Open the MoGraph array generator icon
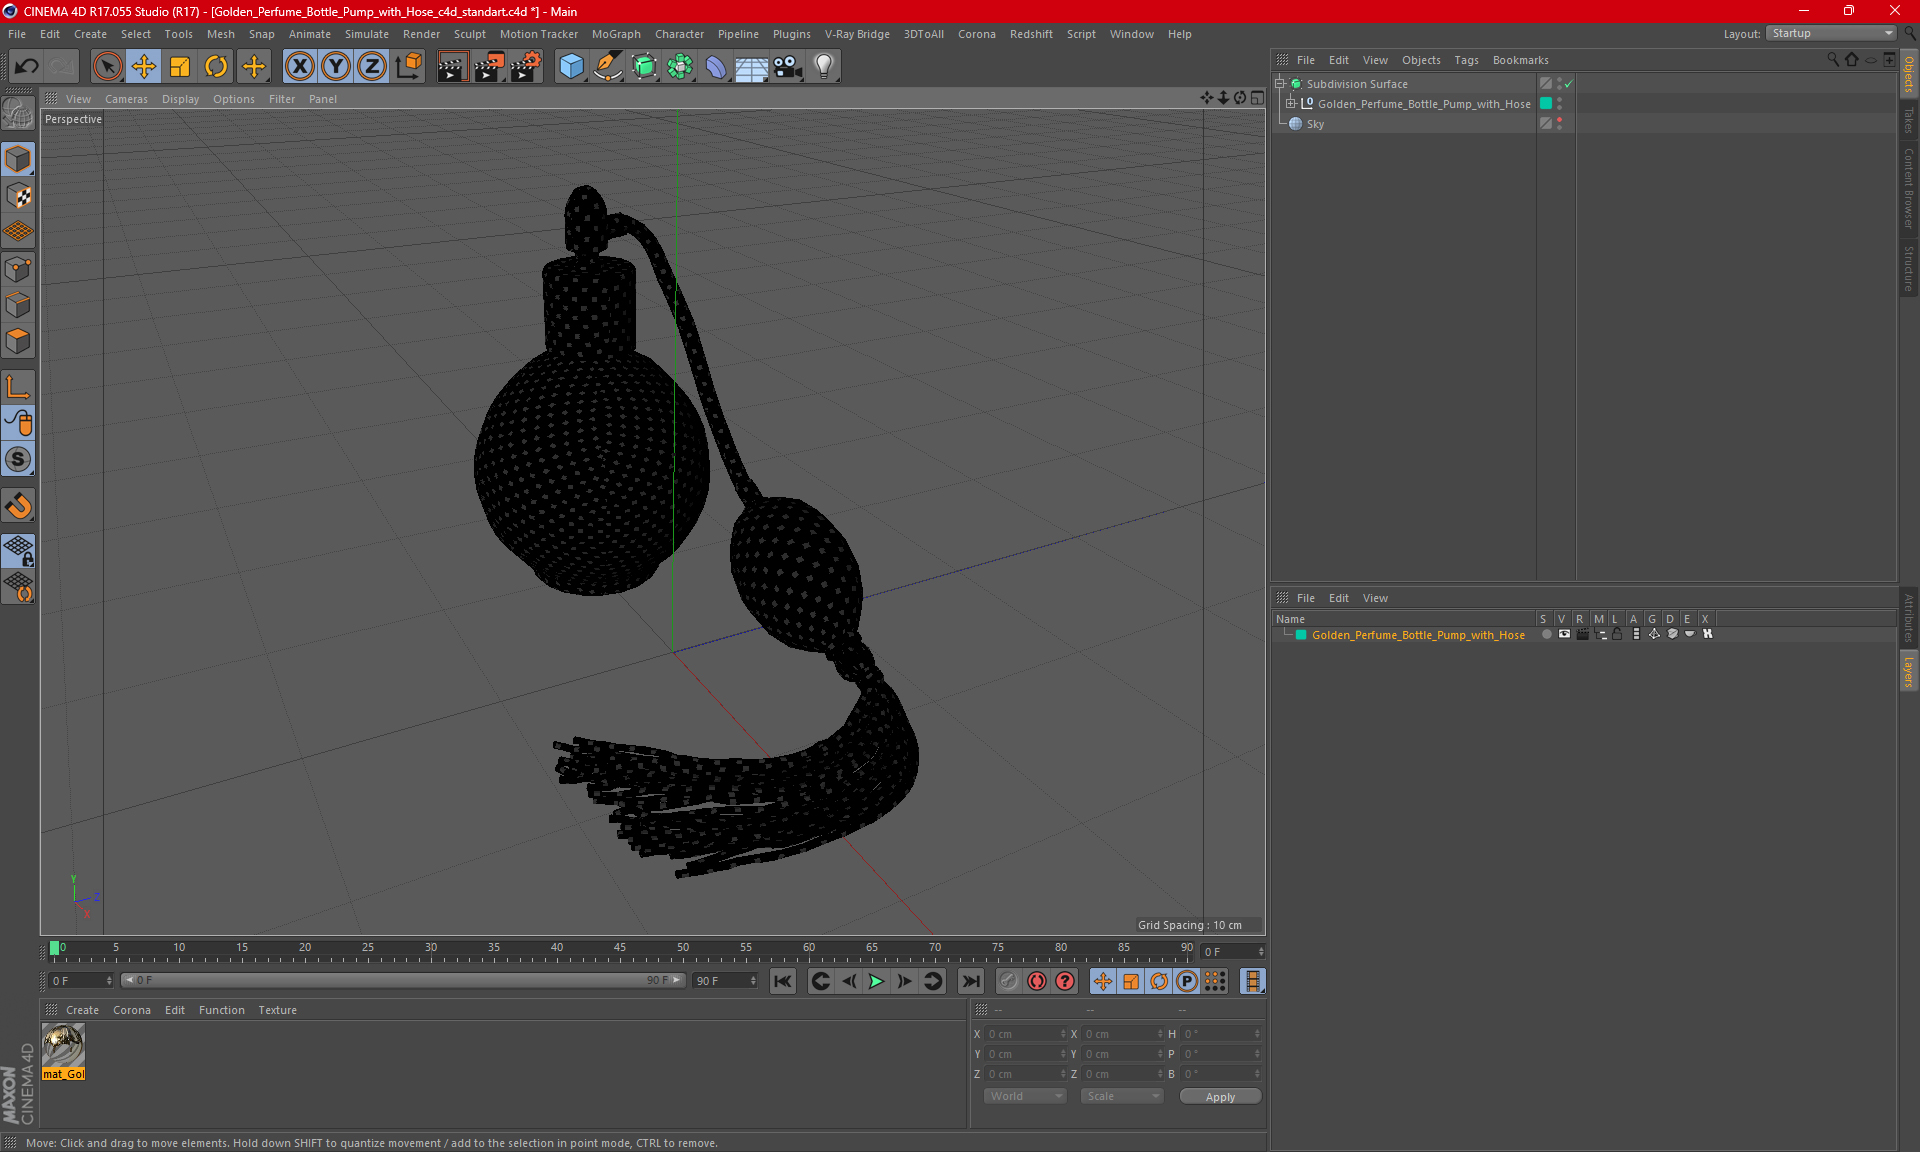This screenshot has height=1152, width=1920. click(x=680, y=67)
